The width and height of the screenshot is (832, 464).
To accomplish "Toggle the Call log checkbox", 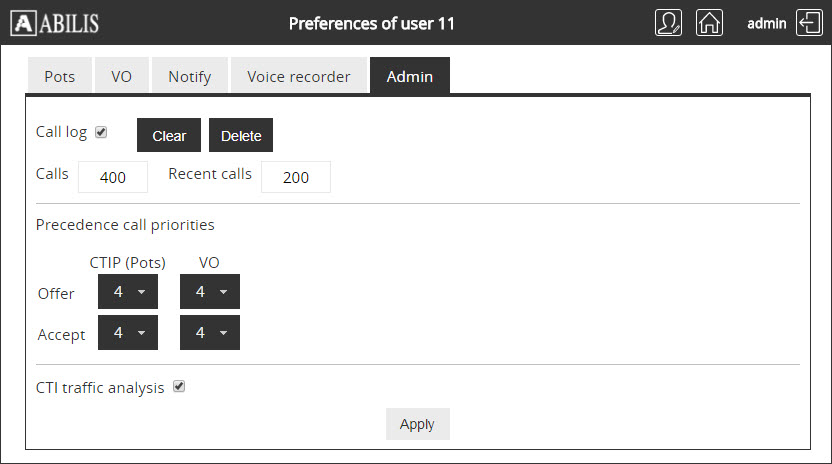I will [x=101, y=132].
